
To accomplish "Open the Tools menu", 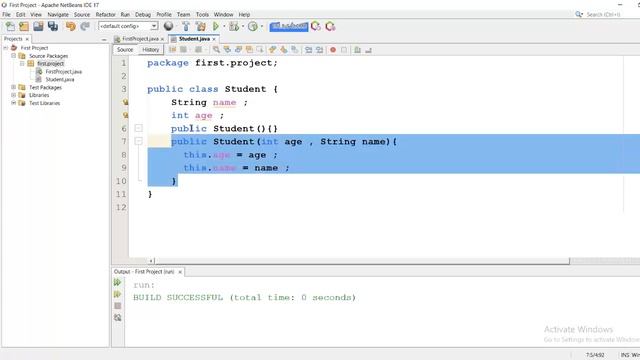I will click(x=202, y=14).
